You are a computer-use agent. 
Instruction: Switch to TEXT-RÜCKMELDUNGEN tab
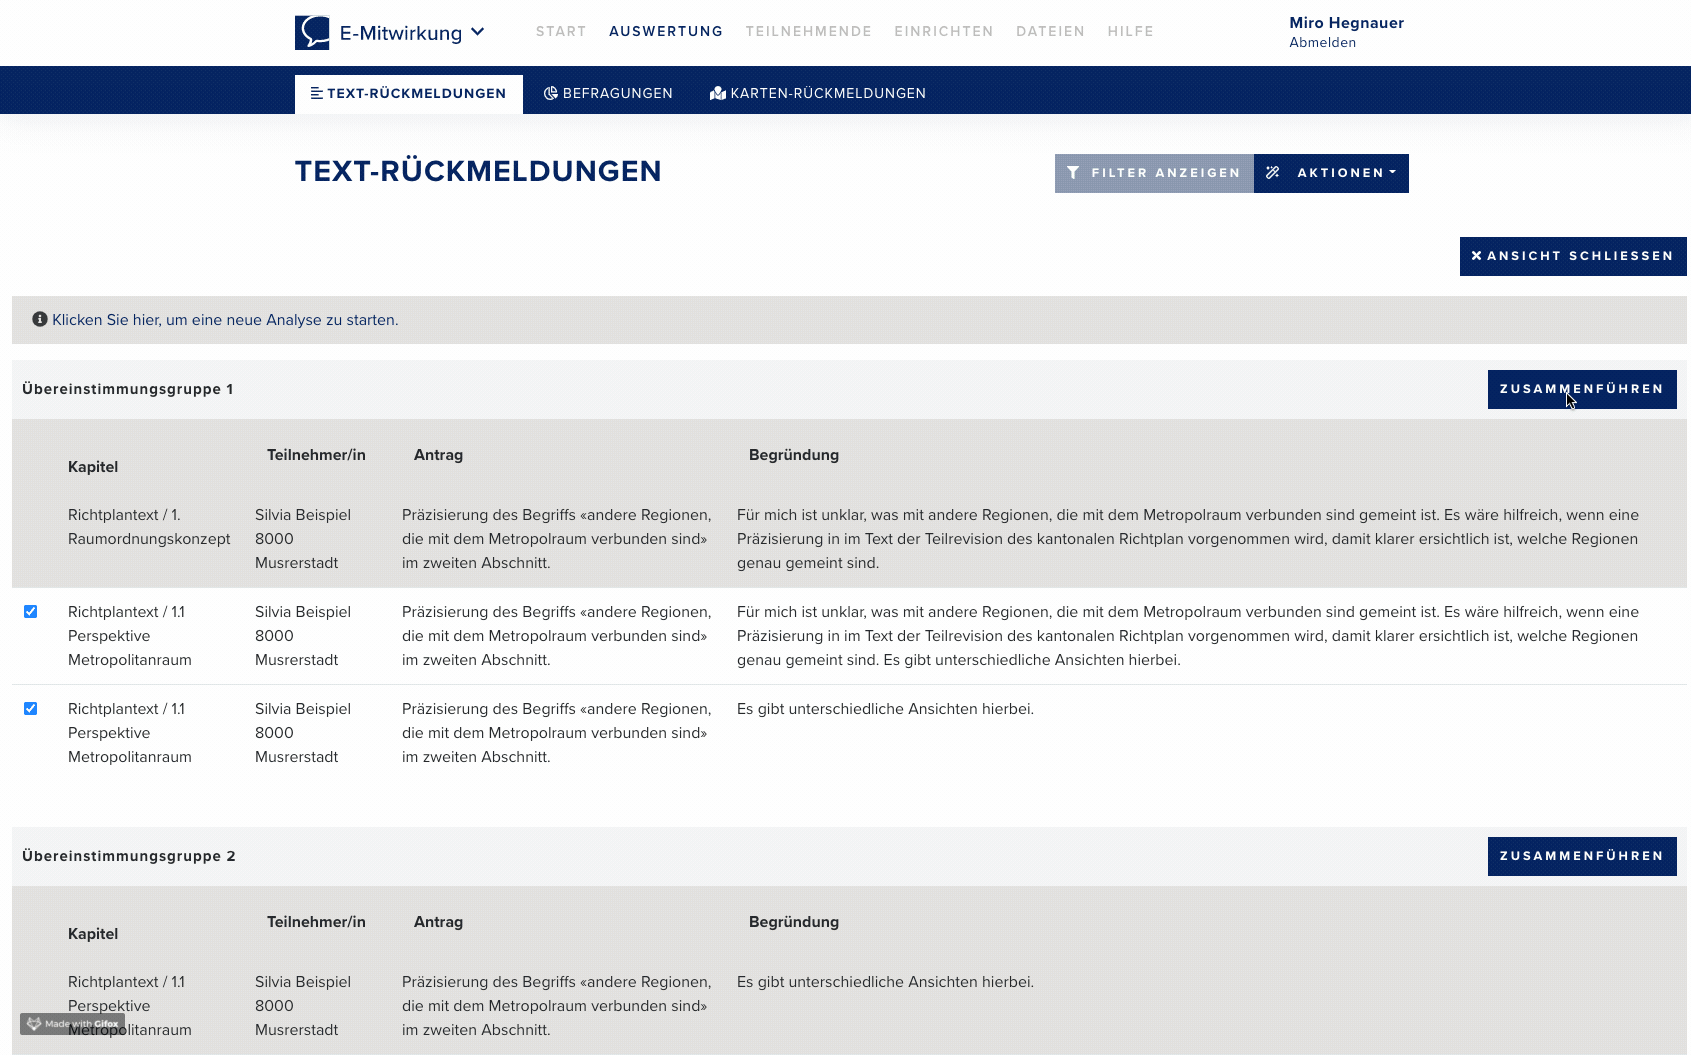pos(409,94)
